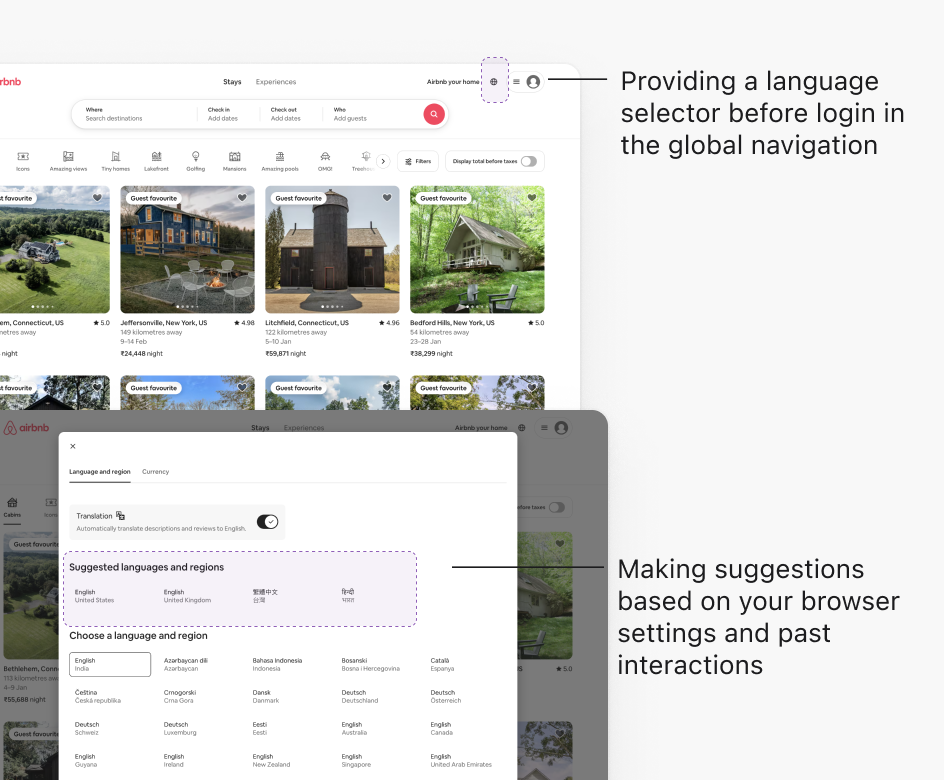Select the Amazing pools category

pyautogui.click(x=280, y=161)
